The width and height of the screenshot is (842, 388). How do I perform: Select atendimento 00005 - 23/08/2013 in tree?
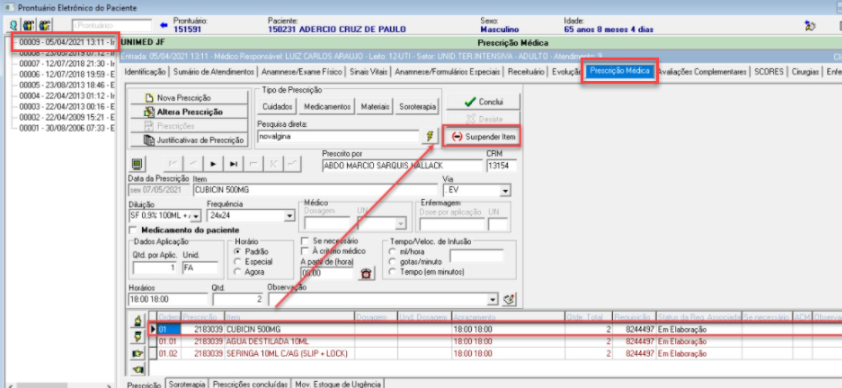click(x=67, y=85)
